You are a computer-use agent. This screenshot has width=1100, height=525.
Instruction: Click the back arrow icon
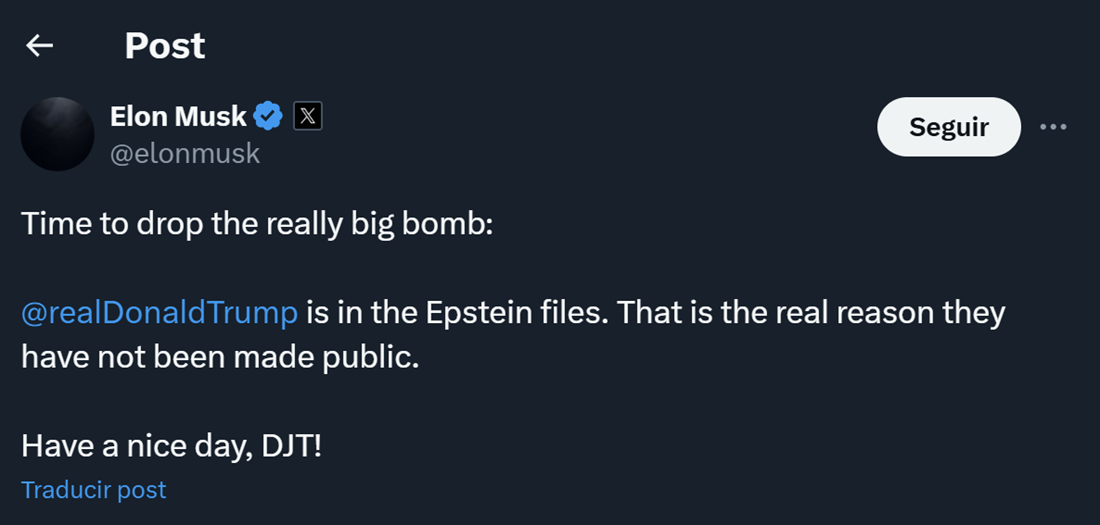tap(39, 45)
